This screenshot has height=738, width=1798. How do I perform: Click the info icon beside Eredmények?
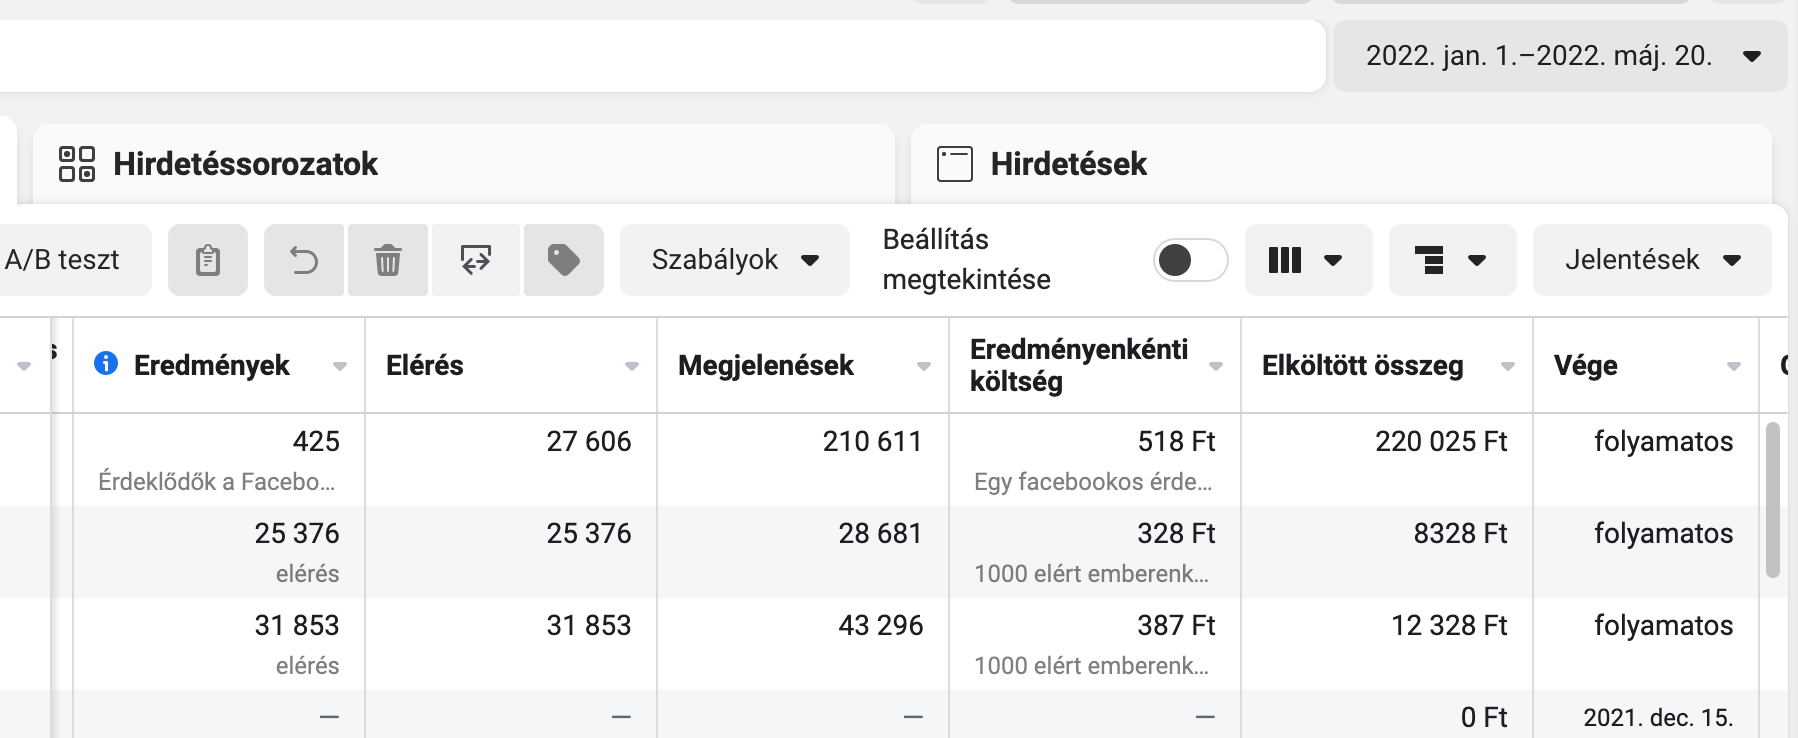tap(106, 363)
